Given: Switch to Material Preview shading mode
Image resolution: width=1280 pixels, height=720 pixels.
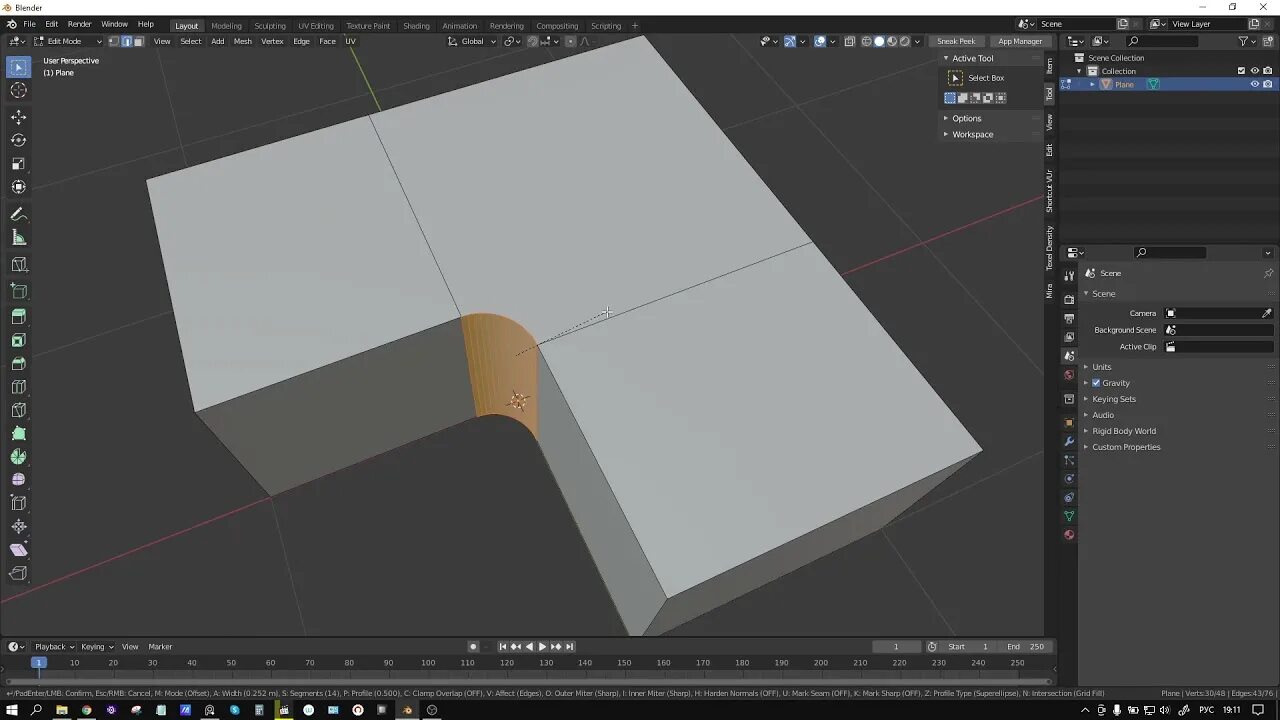Looking at the screenshot, I should [x=891, y=41].
